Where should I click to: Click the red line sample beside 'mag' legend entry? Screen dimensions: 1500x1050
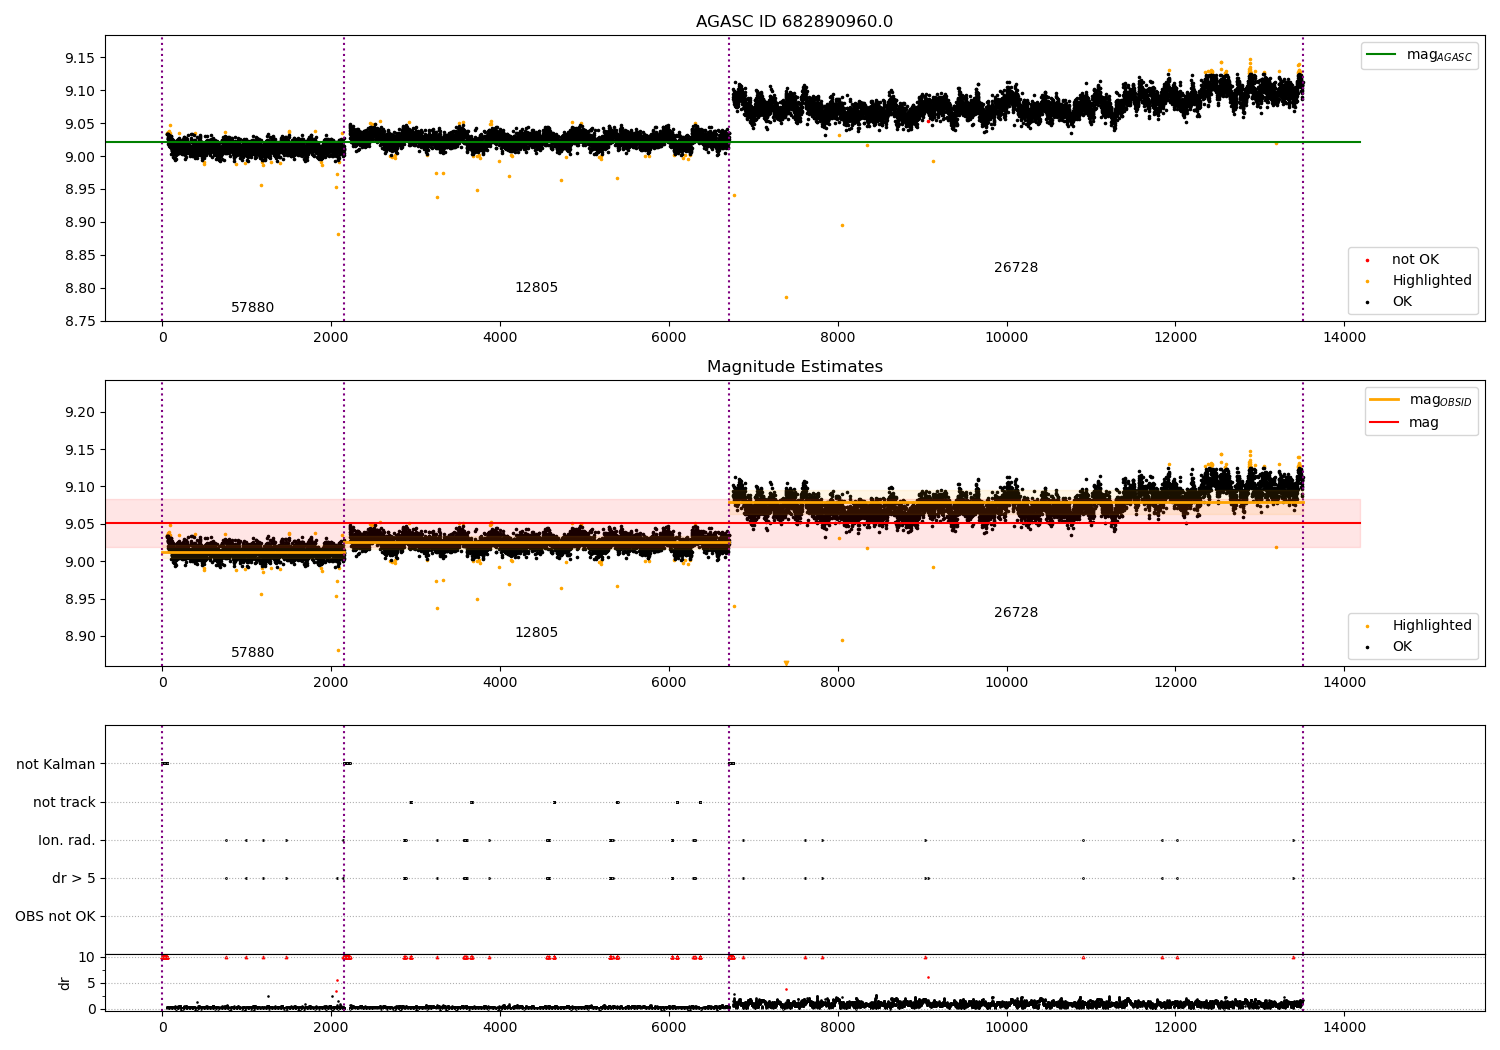[x=1384, y=423]
